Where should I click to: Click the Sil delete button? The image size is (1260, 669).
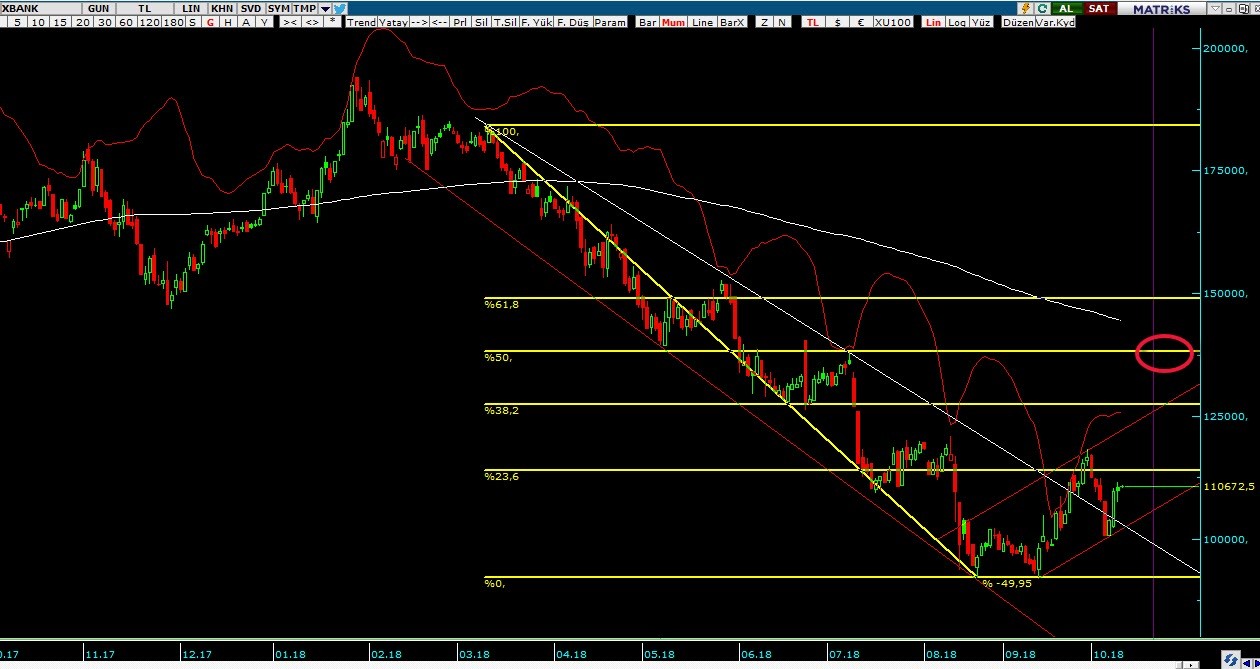pos(481,22)
